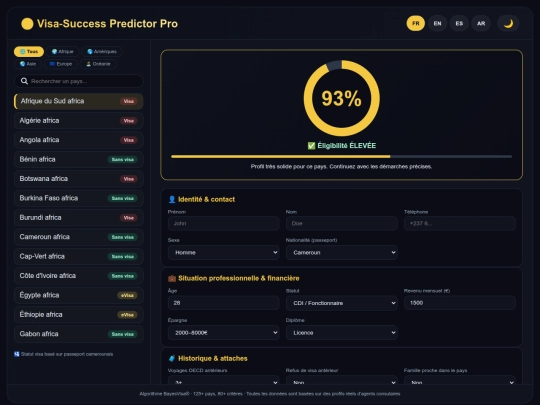Screen dimensions: 540x405
Task: Click the Algorithme BayesVisa footer text
Action: 270,394
